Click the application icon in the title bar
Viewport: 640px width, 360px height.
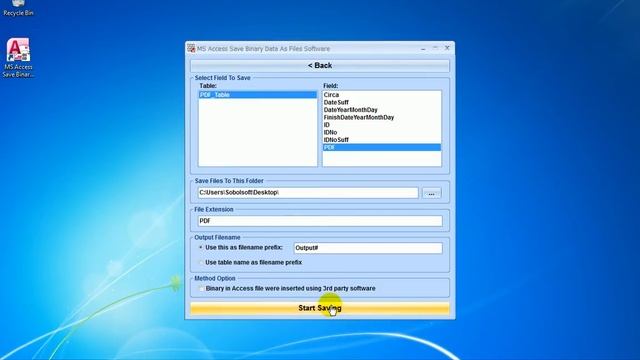pyautogui.click(x=191, y=48)
